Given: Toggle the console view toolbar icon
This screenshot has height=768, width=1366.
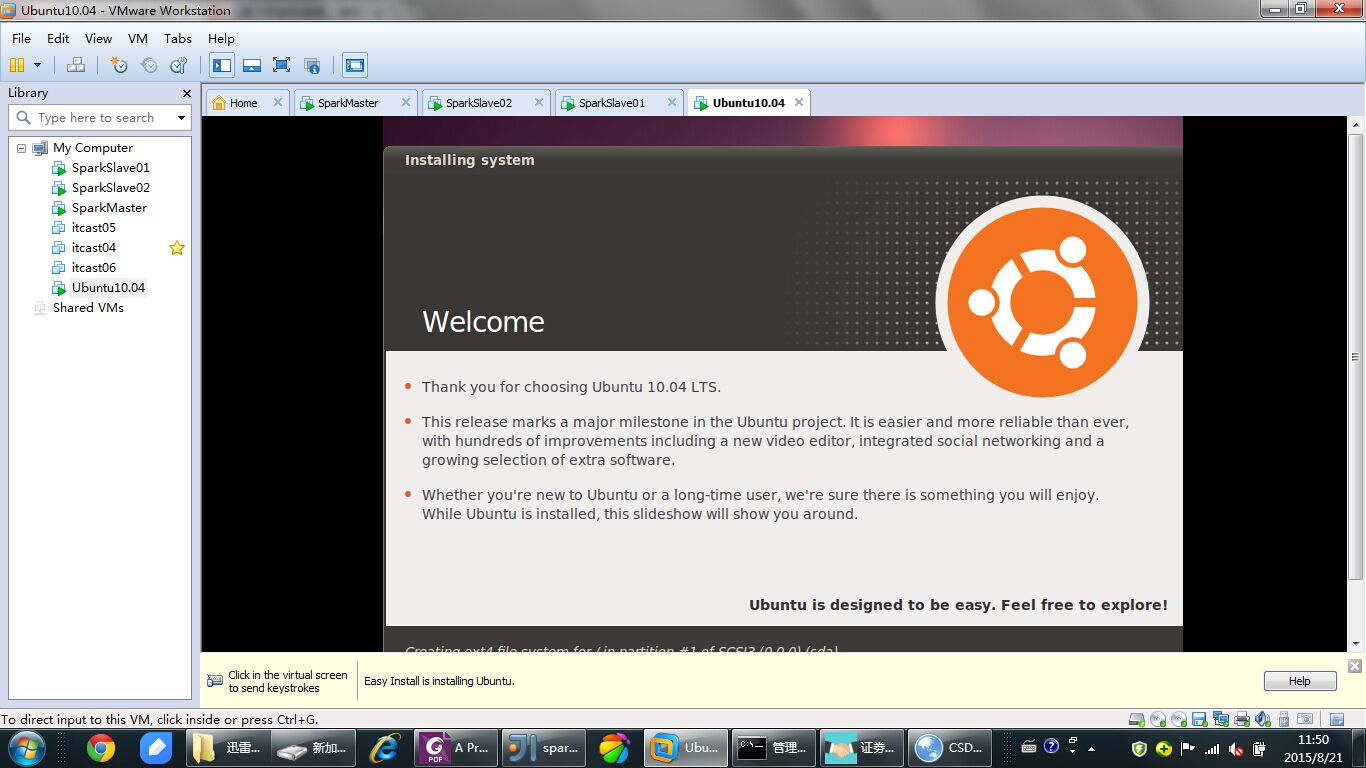Looking at the screenshot, I should [x=355, y=65].
